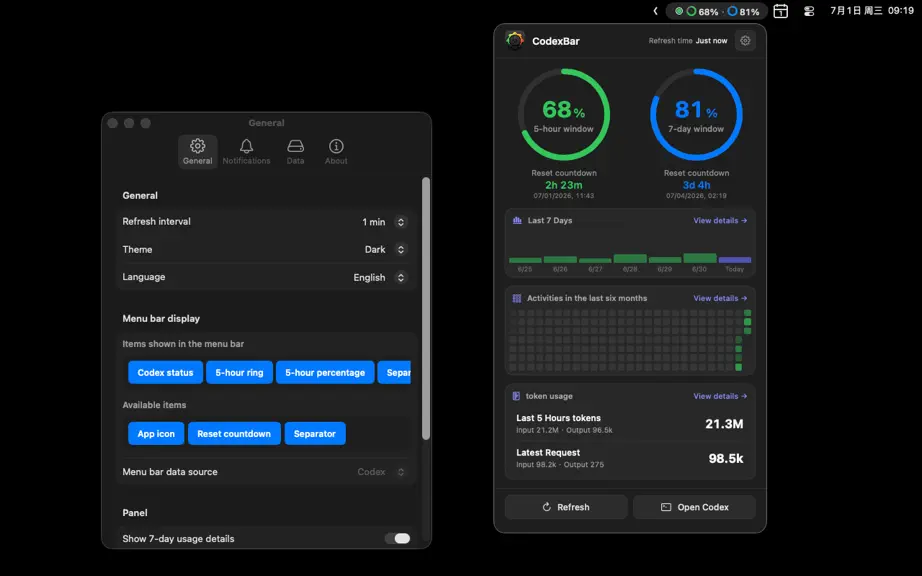Click the 68% 5-hour window ring
922x576 pixels.
coord(564,115)
